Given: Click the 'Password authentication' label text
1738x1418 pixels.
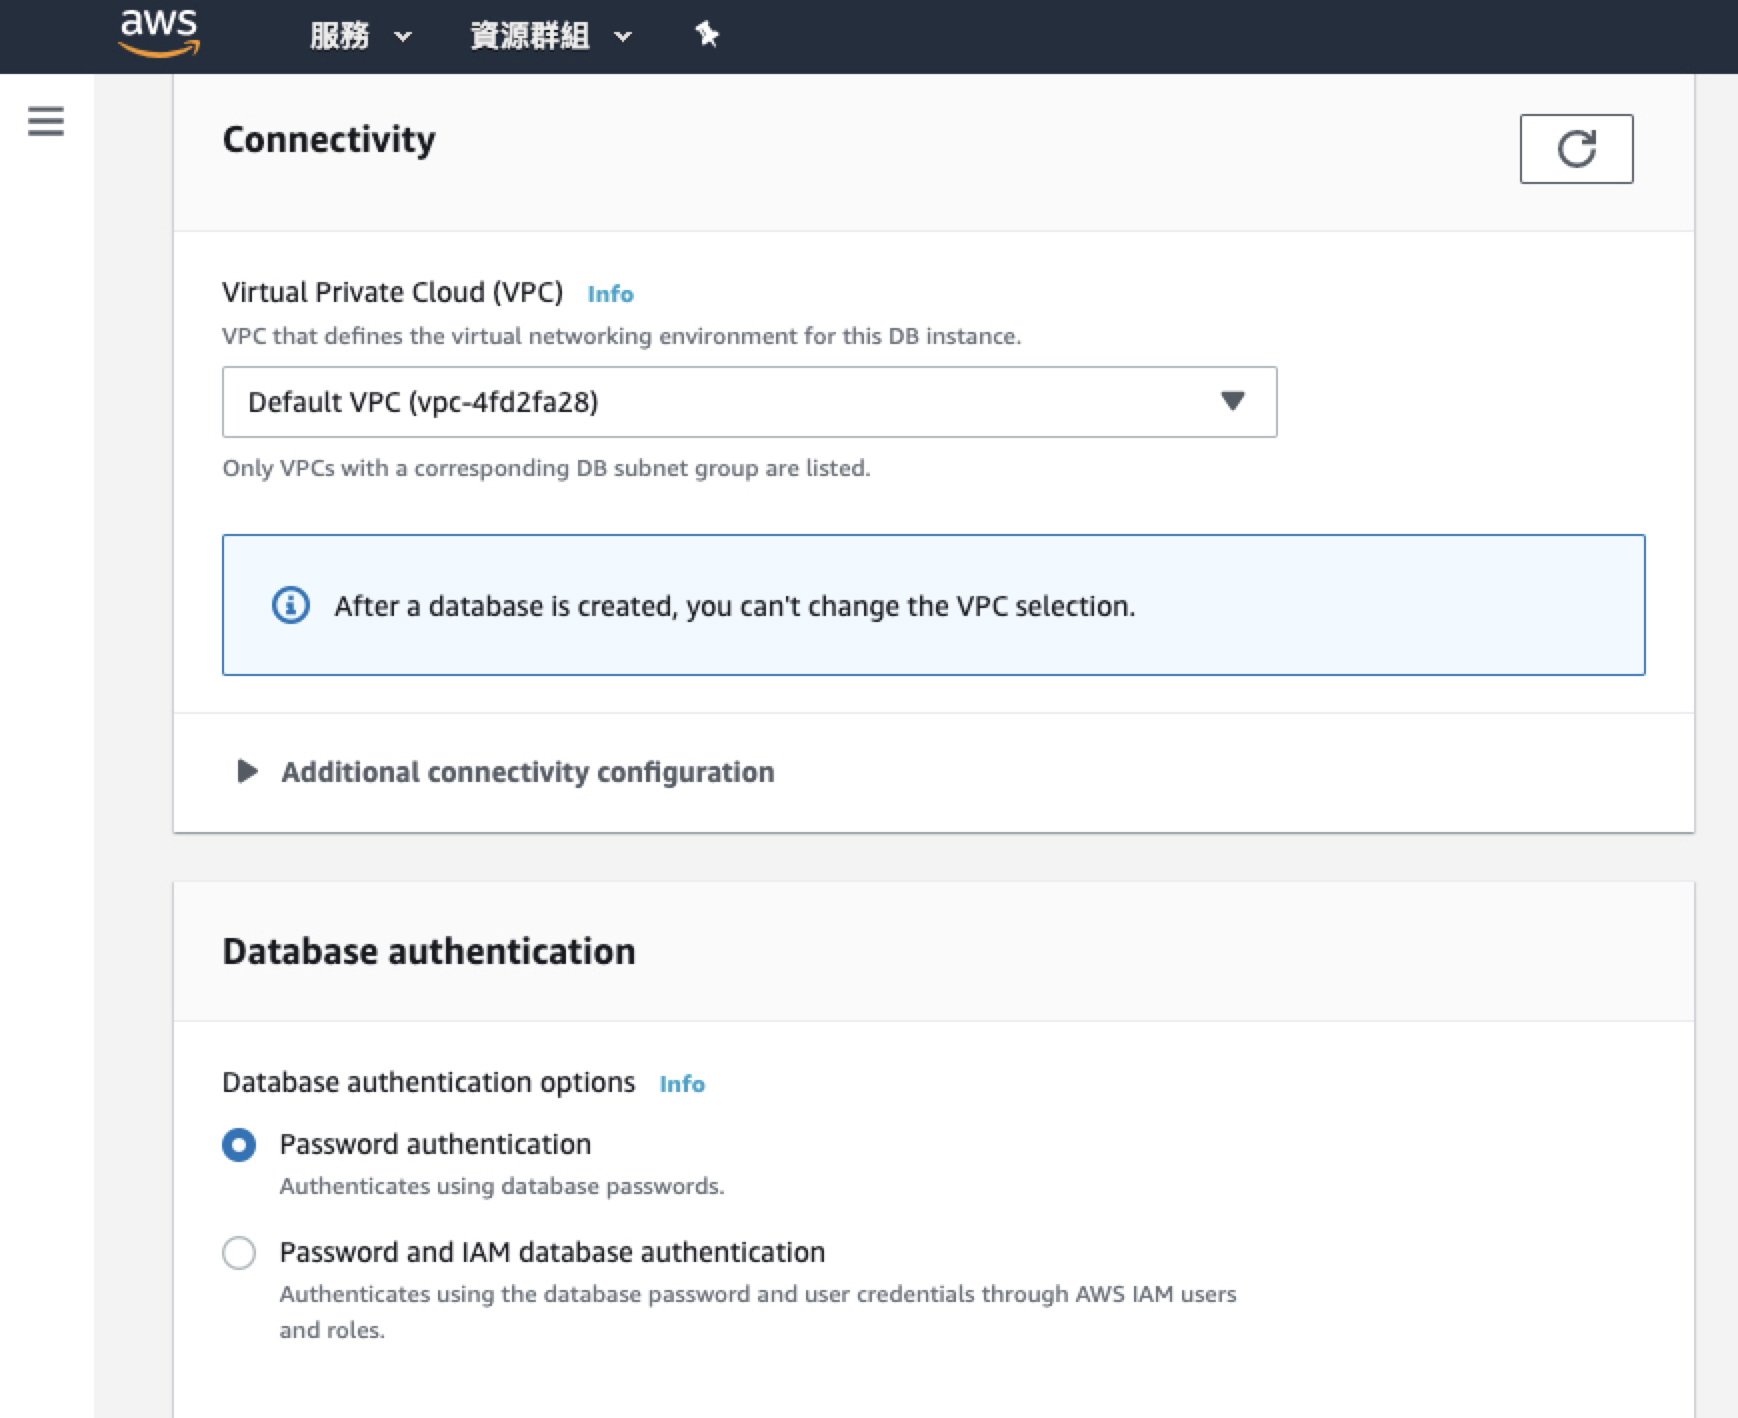Looking at the screenshot, I should (435, 1144).
